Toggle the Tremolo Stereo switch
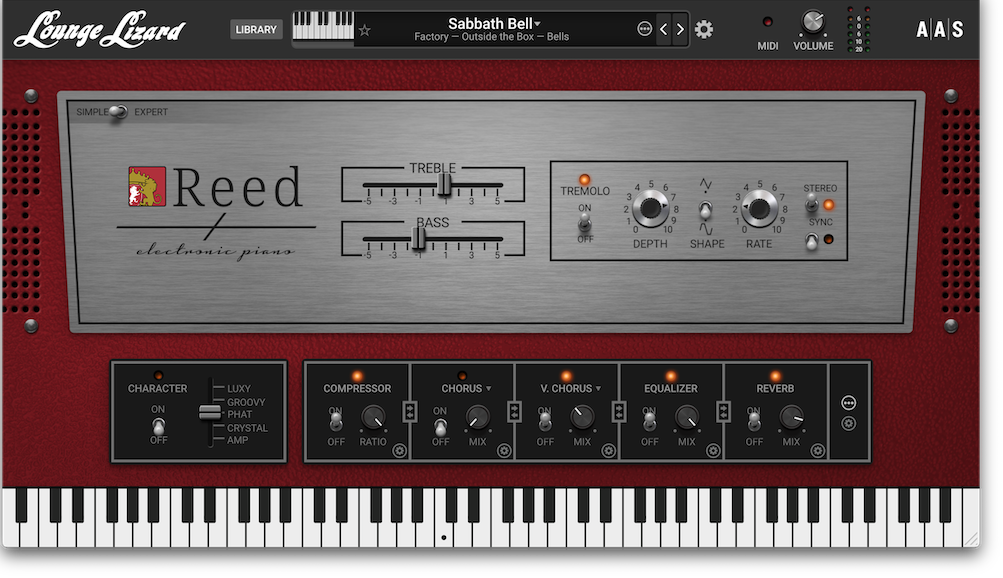This screenshot has width=1003, height=578. coord(812,204)
